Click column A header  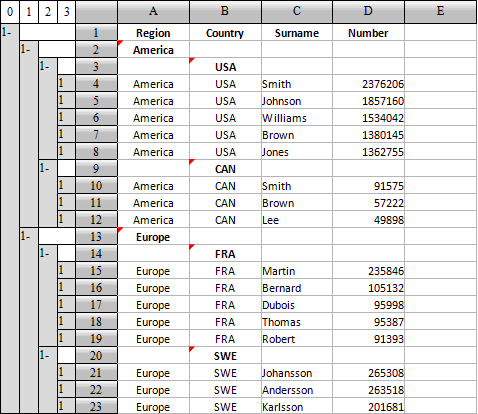[153, 12]
